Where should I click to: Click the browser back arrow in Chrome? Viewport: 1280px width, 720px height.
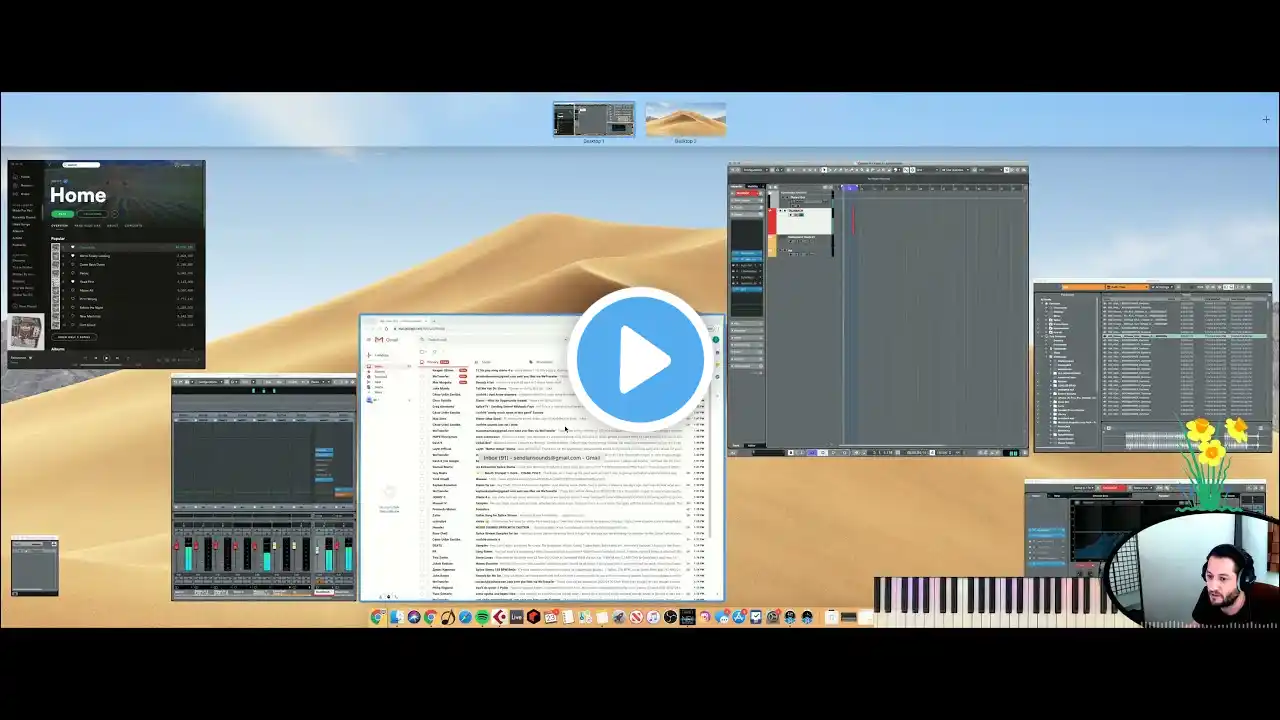point(367,328)
